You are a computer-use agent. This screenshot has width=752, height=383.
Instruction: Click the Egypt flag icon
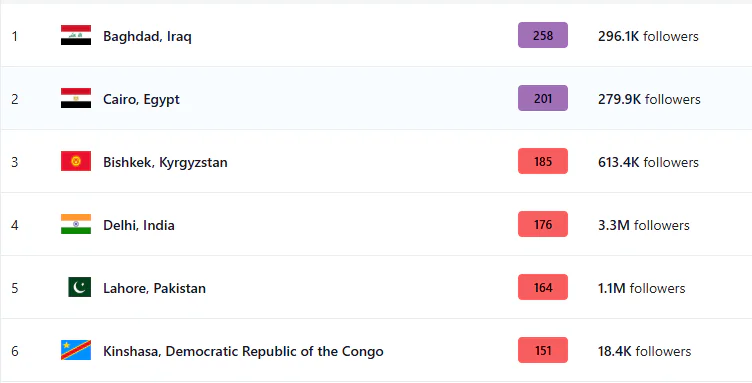point(76,98)
